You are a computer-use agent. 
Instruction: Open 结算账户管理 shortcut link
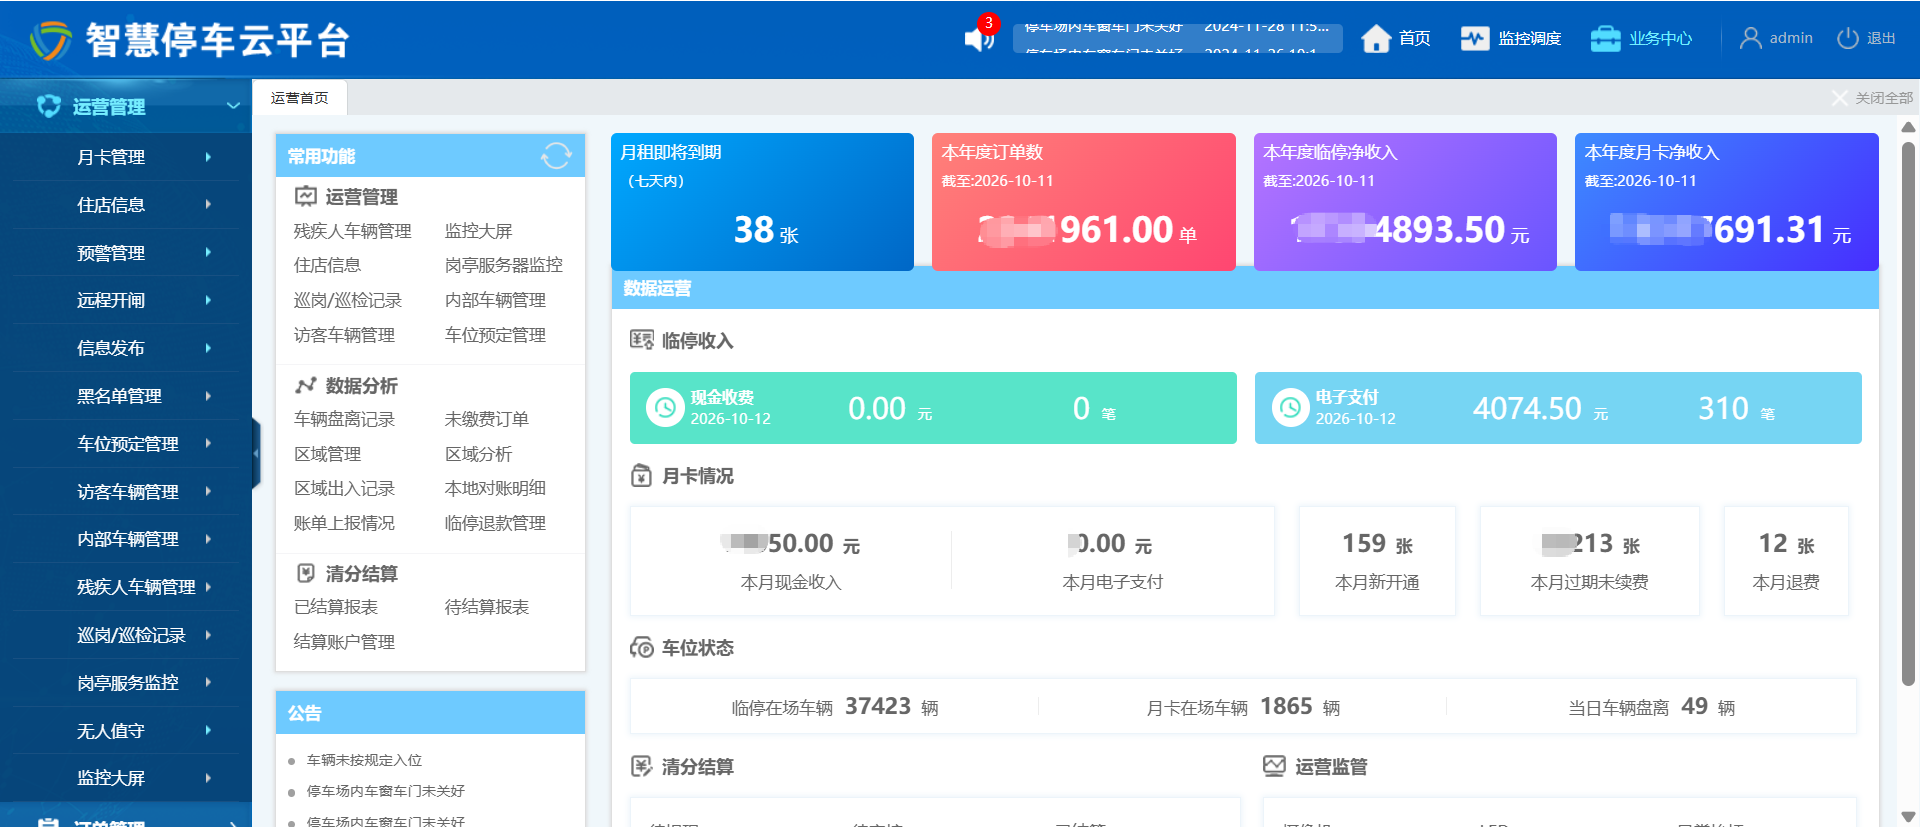click(x=344, y=642)
